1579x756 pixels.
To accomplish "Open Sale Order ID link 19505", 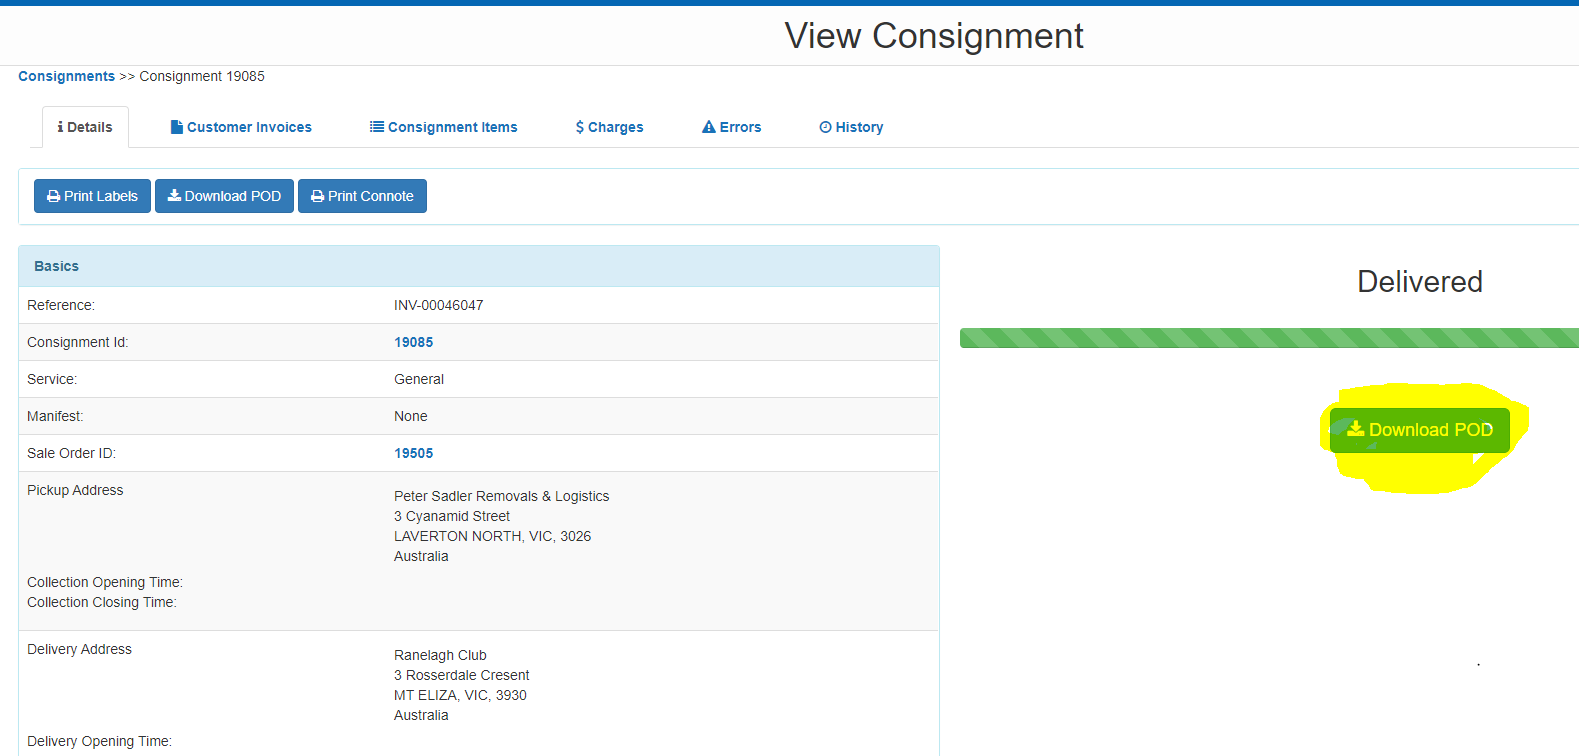I will click(x=413, y=453).
